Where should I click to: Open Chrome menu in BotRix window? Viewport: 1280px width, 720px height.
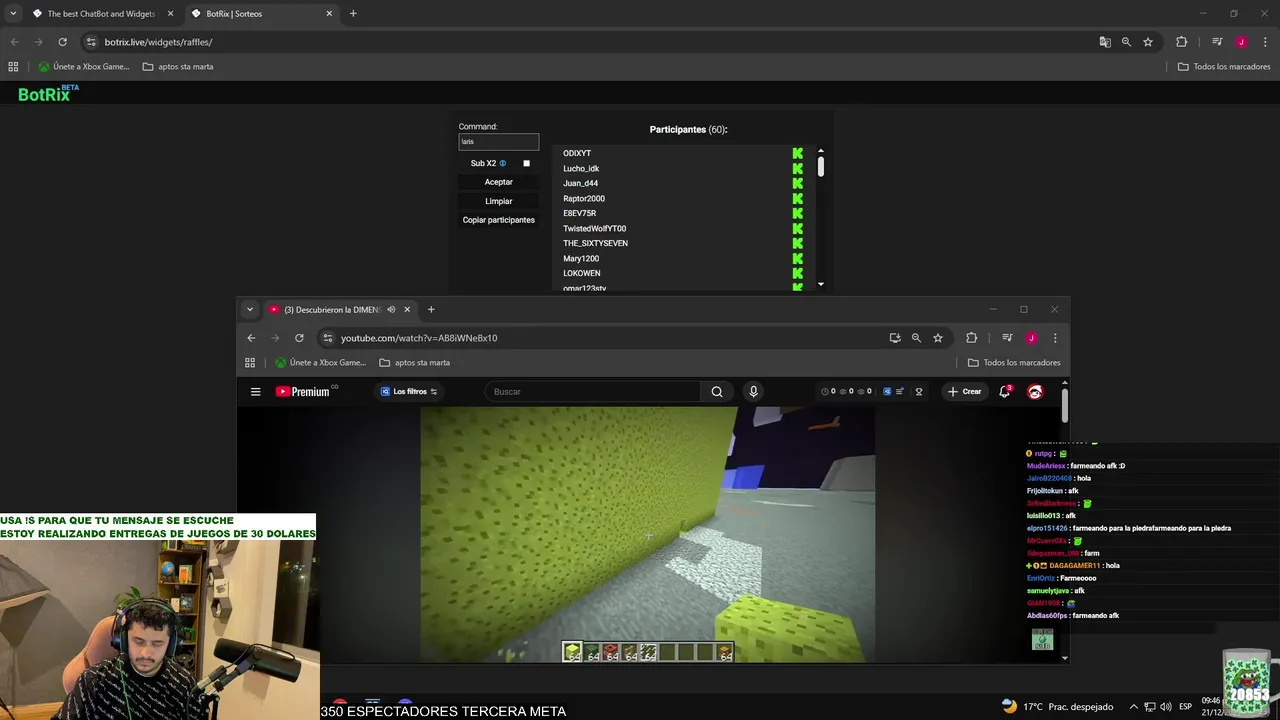point(1266,42)
